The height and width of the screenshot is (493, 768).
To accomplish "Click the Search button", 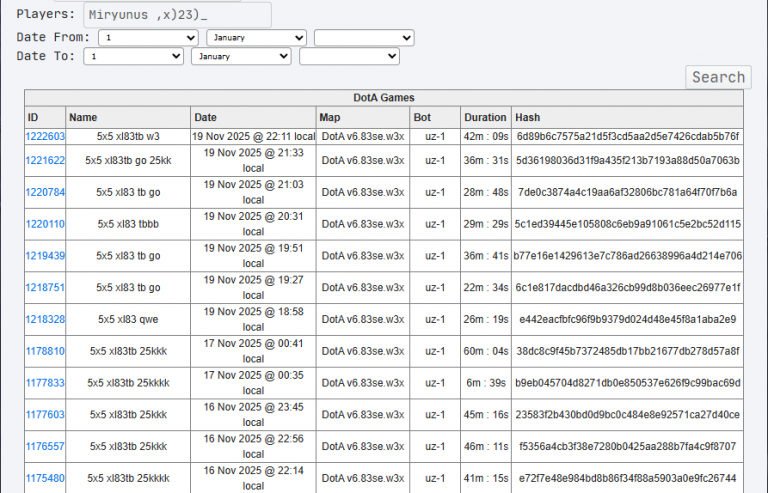I will coord(719,77).
